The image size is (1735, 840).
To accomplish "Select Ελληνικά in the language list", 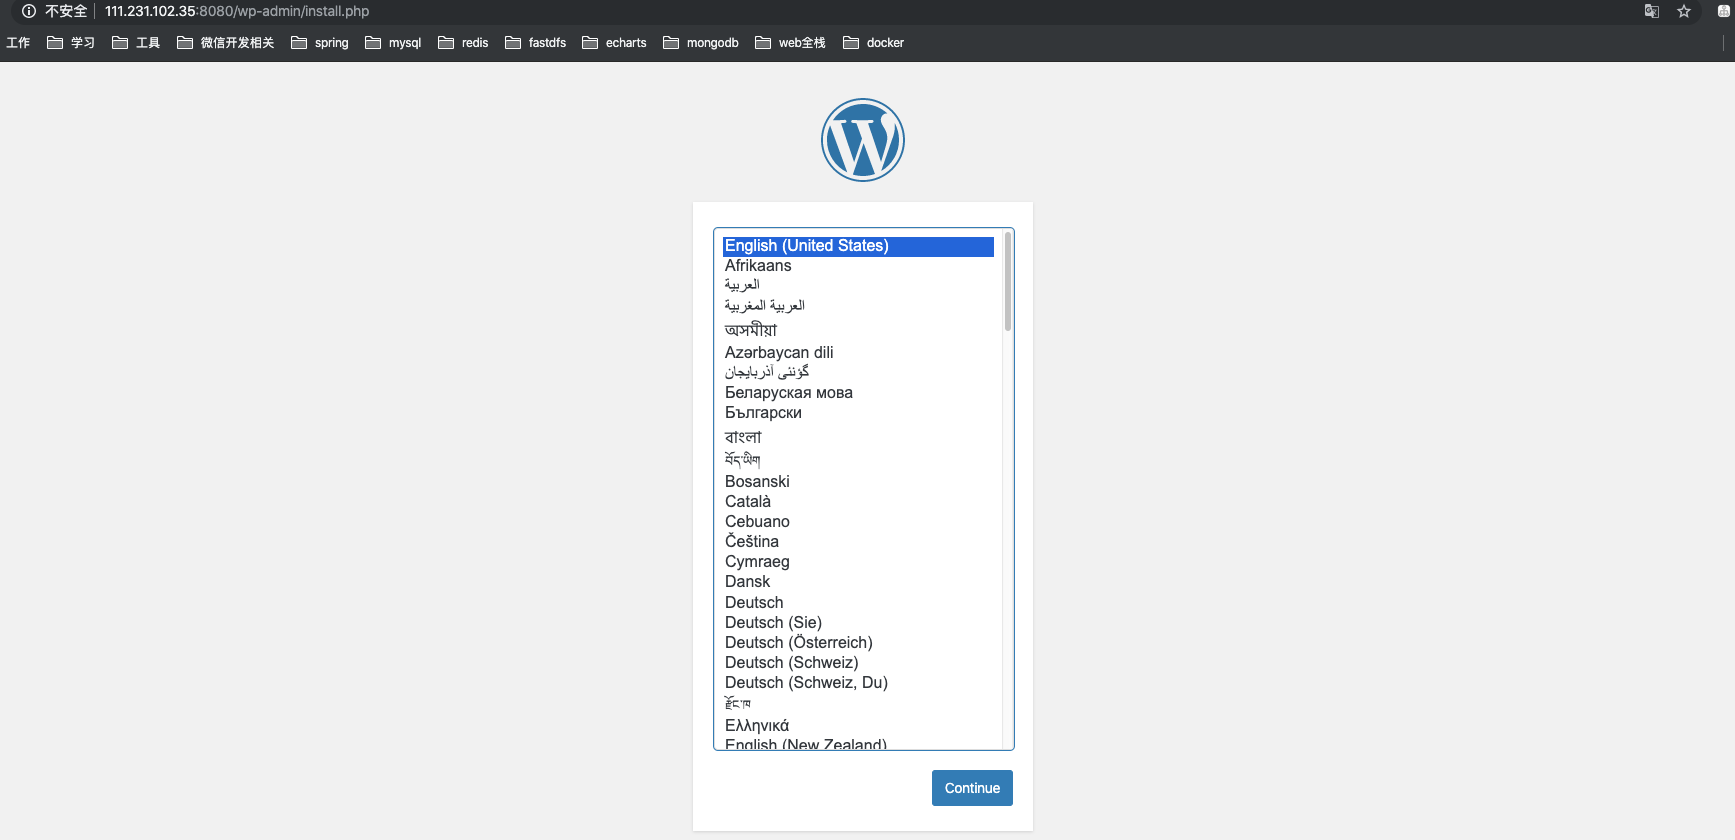I will [858, 726].
